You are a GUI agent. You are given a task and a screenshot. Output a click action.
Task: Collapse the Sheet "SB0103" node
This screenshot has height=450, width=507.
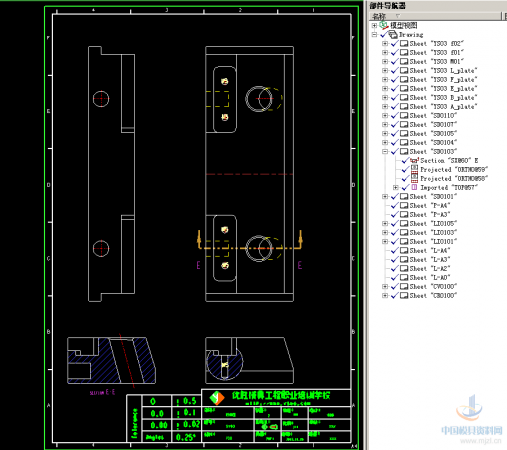click(385, 151)
